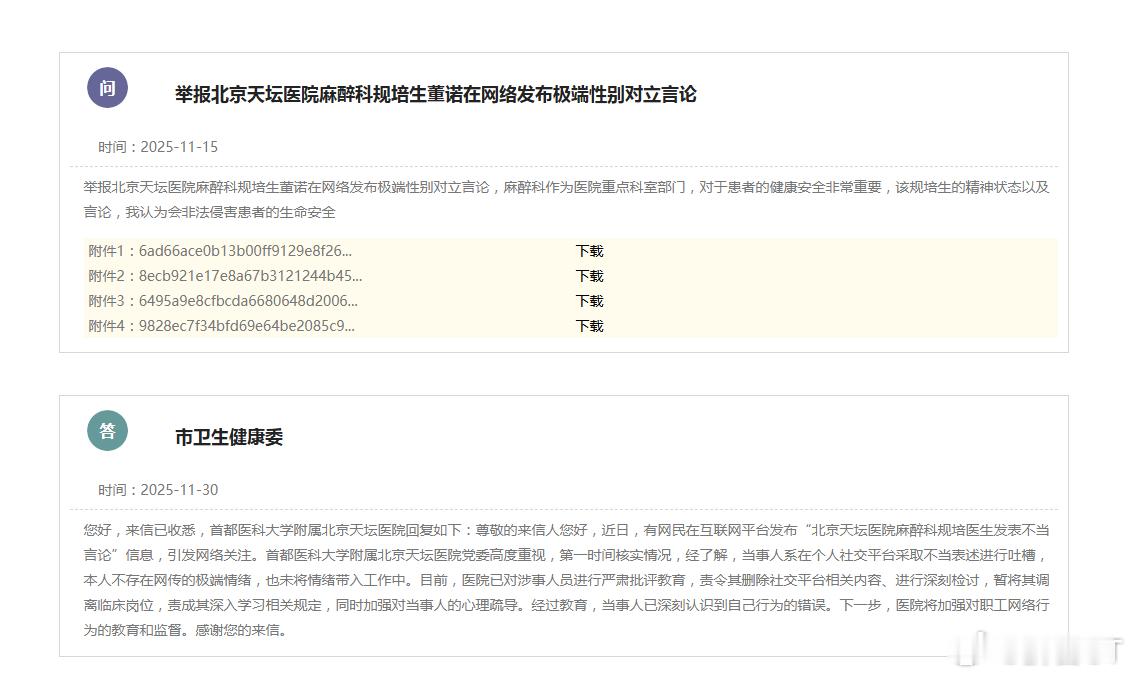Download attachment 附件2
Viewport: 1132px width, 677px height.
[589, 276]
